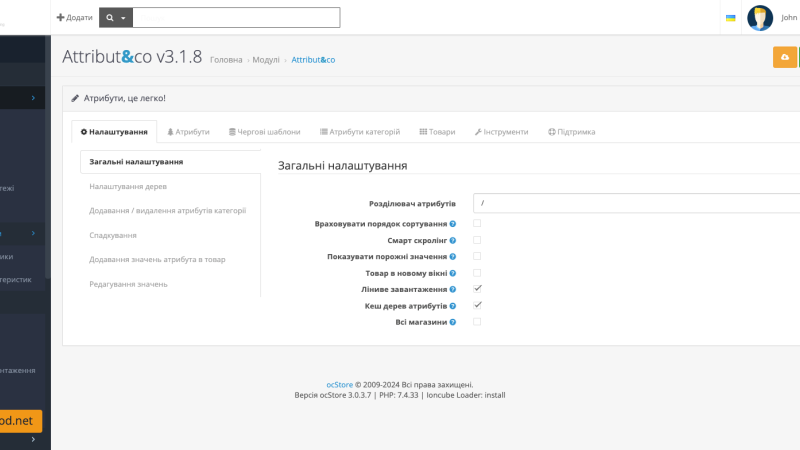Image resolution: width=800 pixels, height=450 pixels.
Task: Open Attribut&co breadcrumb link
Action: tap(313, 60)
